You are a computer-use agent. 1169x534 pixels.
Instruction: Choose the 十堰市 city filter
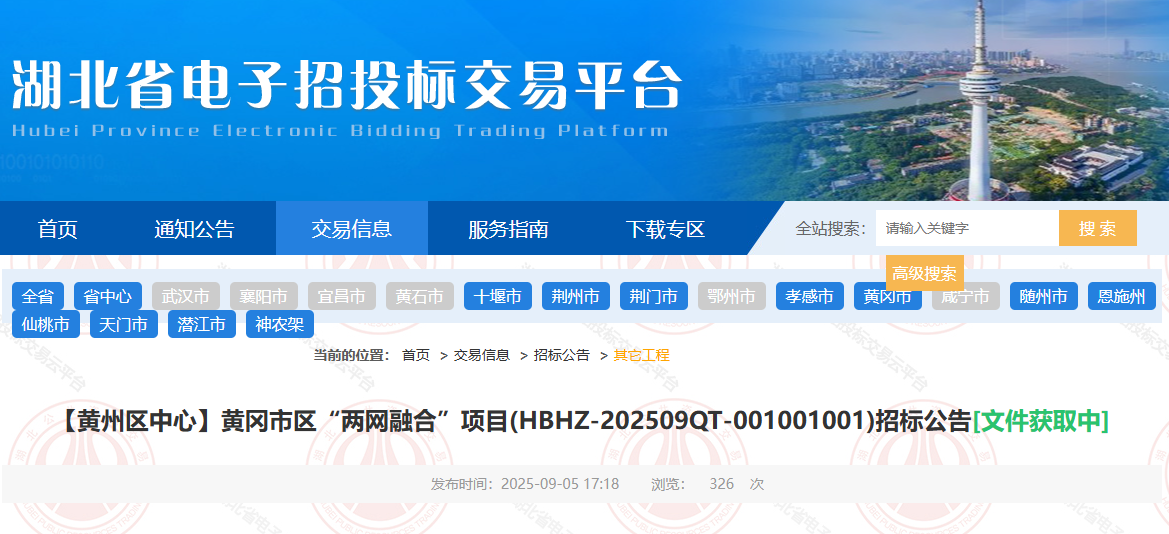coord(498,297)
